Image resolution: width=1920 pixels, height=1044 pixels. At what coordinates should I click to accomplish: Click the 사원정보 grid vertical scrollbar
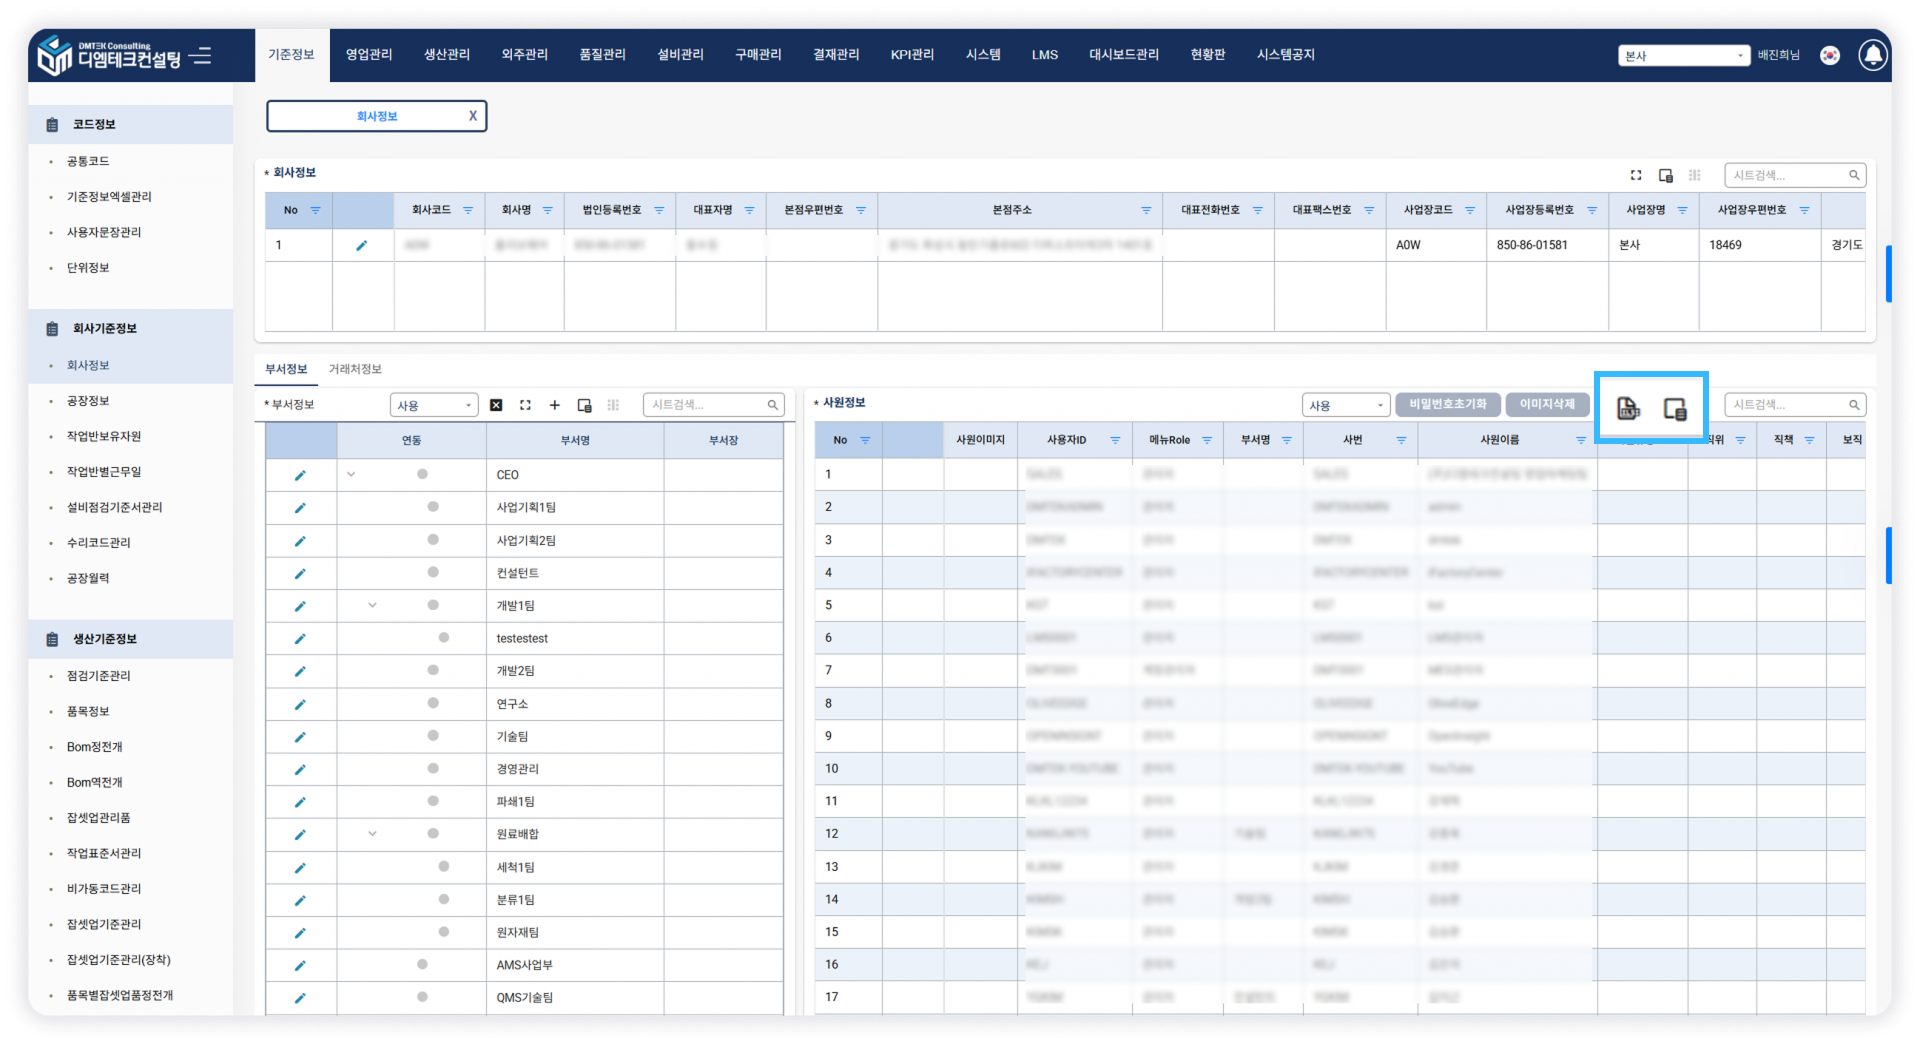(x=1888, y=555)
